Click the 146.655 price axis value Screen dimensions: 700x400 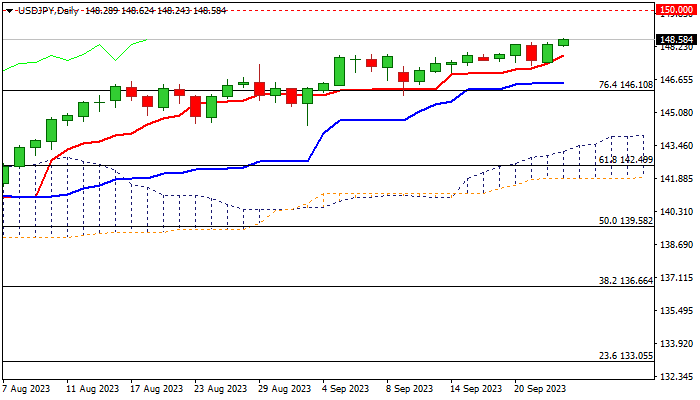(676, 79)
